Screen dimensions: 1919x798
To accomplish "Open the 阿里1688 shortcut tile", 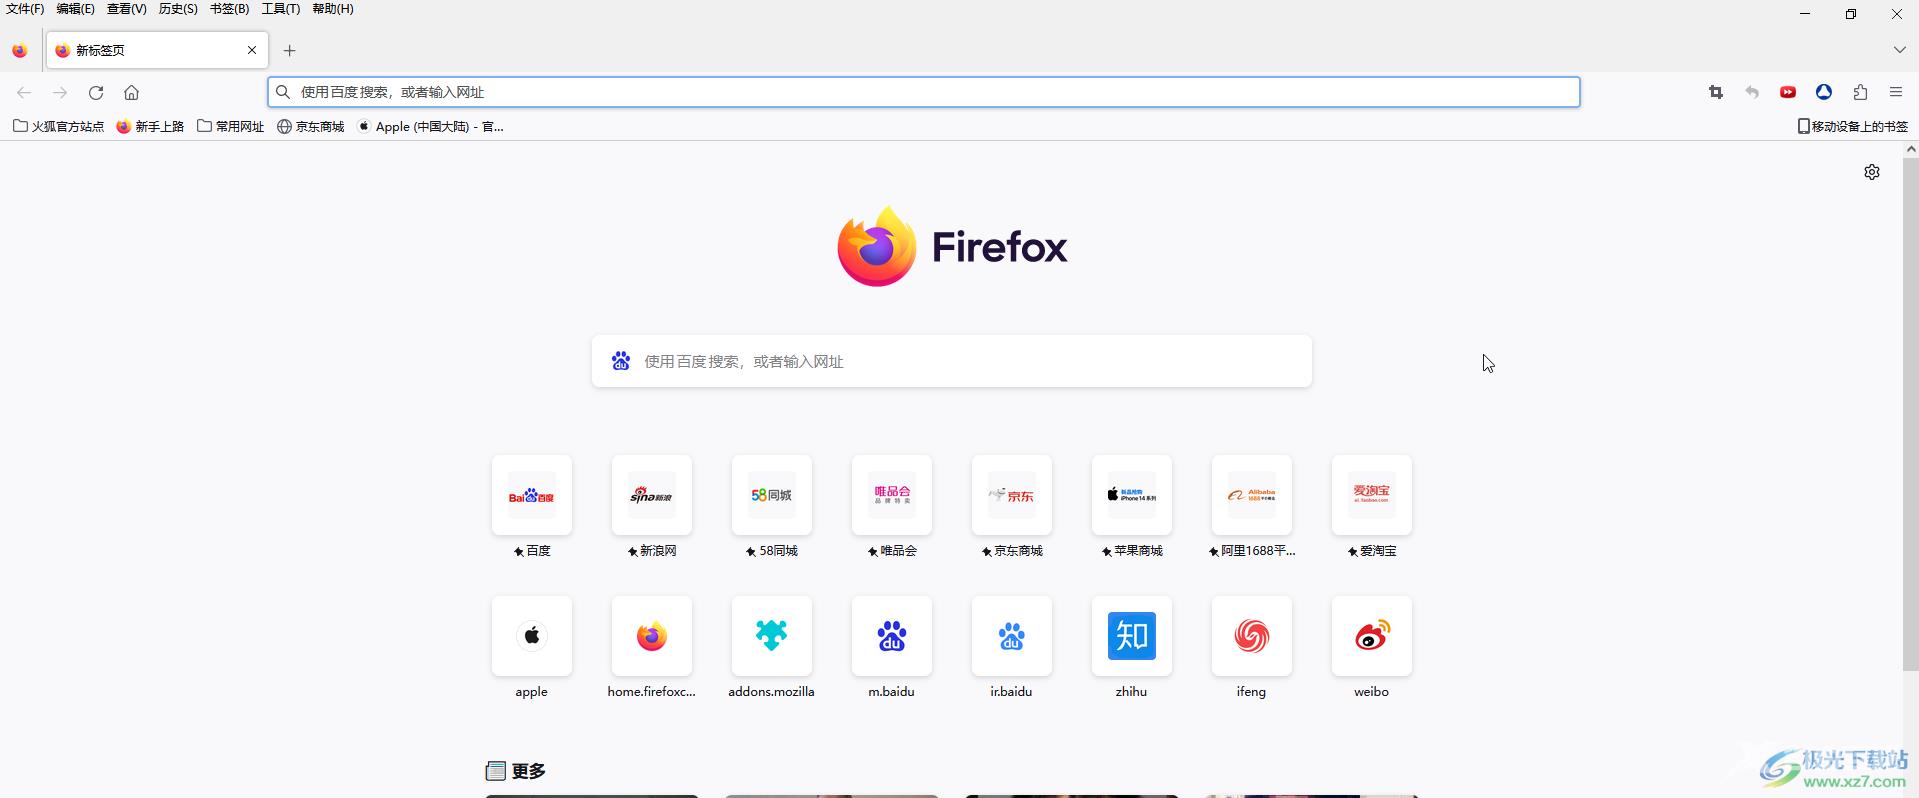I will 1252,495.
